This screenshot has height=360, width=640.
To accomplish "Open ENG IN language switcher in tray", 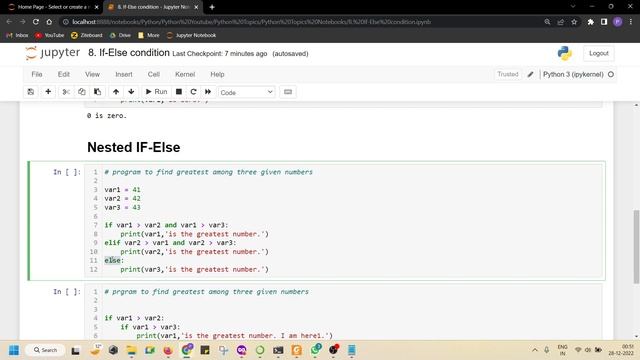I will click(562, 350).
